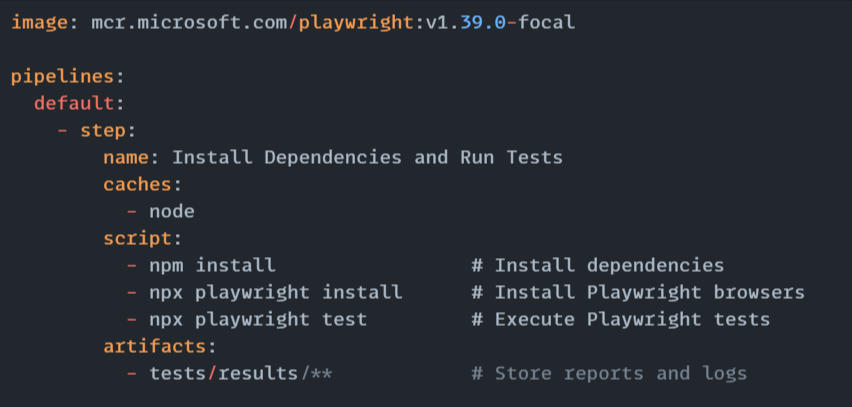Image resolution: width=852 pixels, height=407 pixels.
Task: Click the 'caches' key
Action: coord(137,184)
